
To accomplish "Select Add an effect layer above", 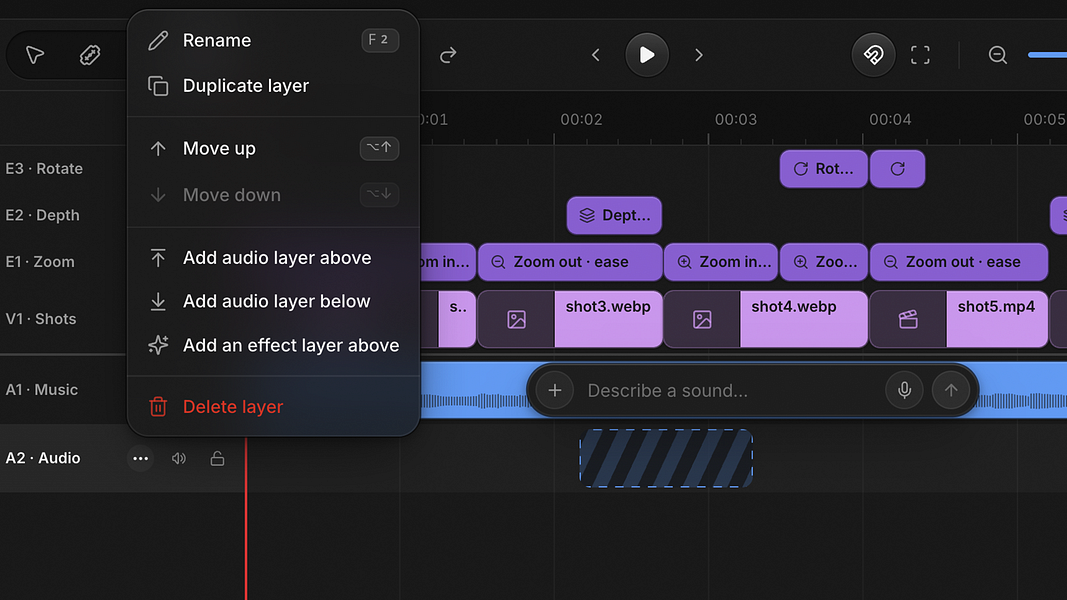I will [273, 346].
